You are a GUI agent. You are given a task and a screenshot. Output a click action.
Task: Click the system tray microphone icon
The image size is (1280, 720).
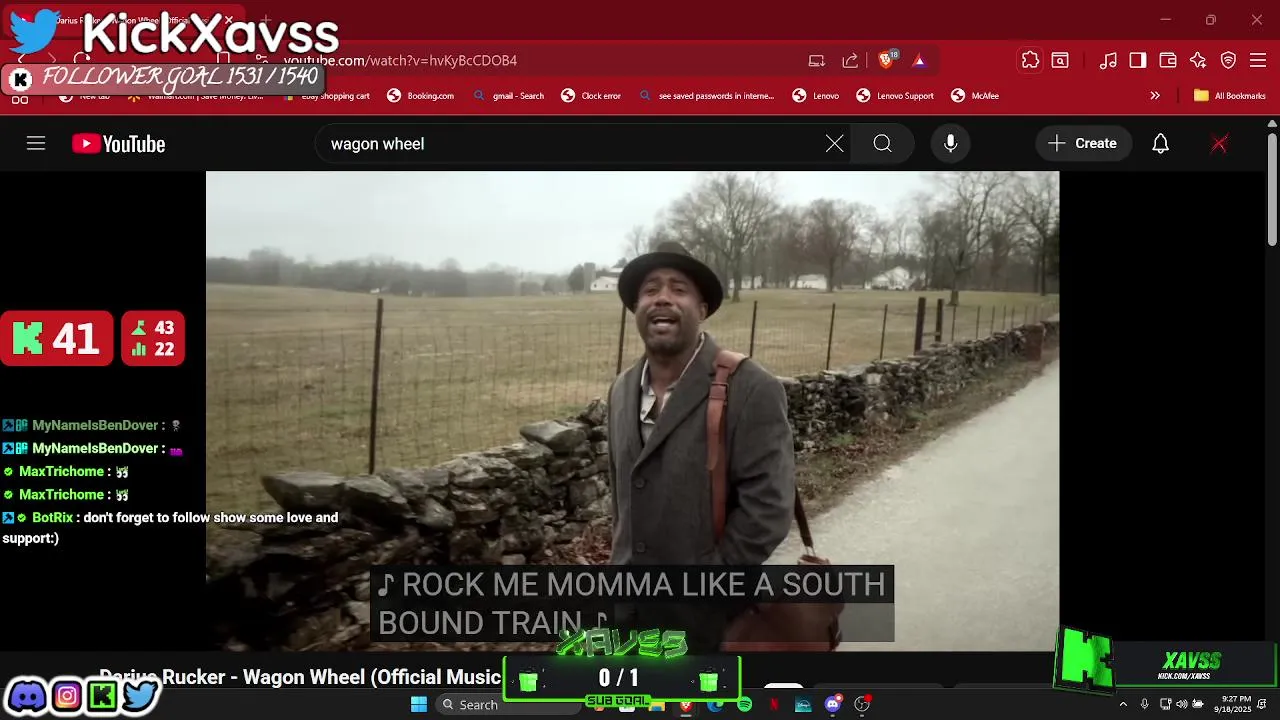click(1145, 705)
